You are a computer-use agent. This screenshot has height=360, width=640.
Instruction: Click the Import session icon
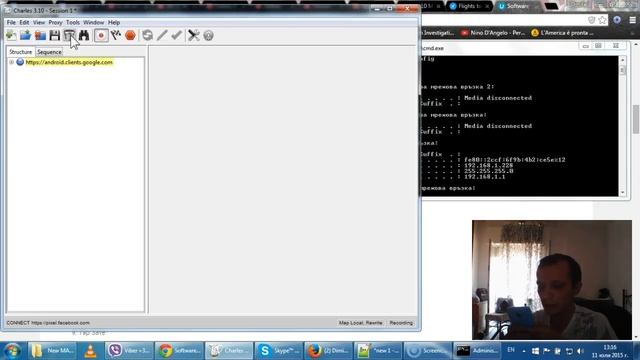[40, 36]
